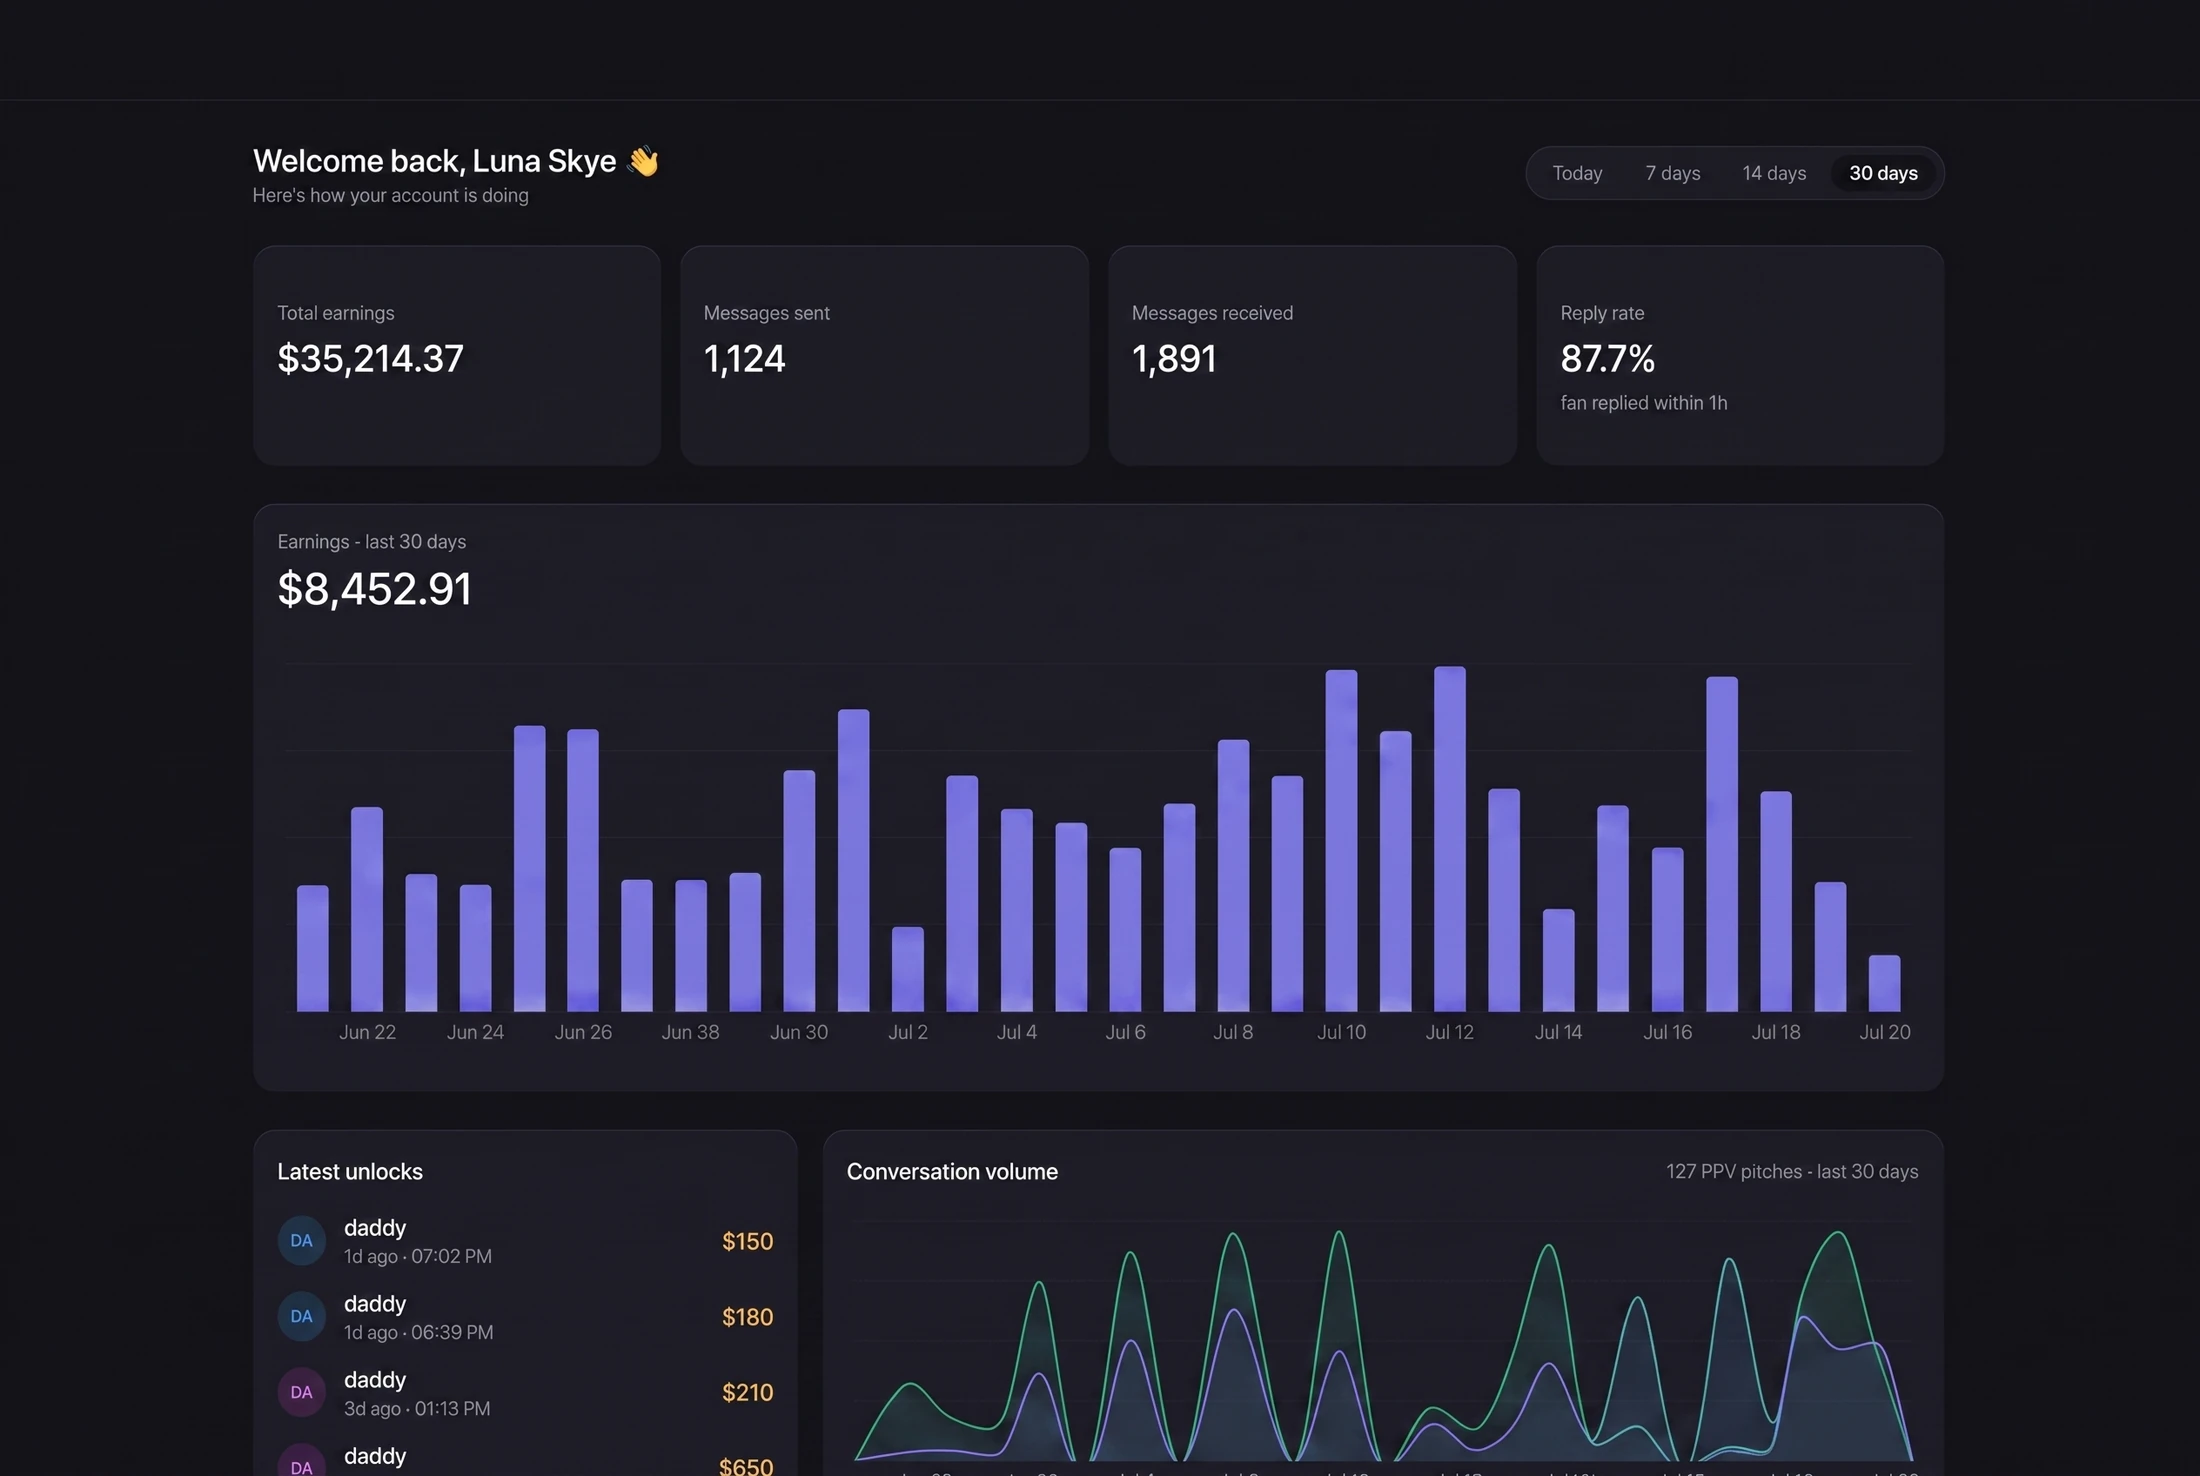Click '3d ago · 01:13 PM' timestamp
Image resolution: width=2200 pixels, height=1476 pixels.
(417, 1408)
